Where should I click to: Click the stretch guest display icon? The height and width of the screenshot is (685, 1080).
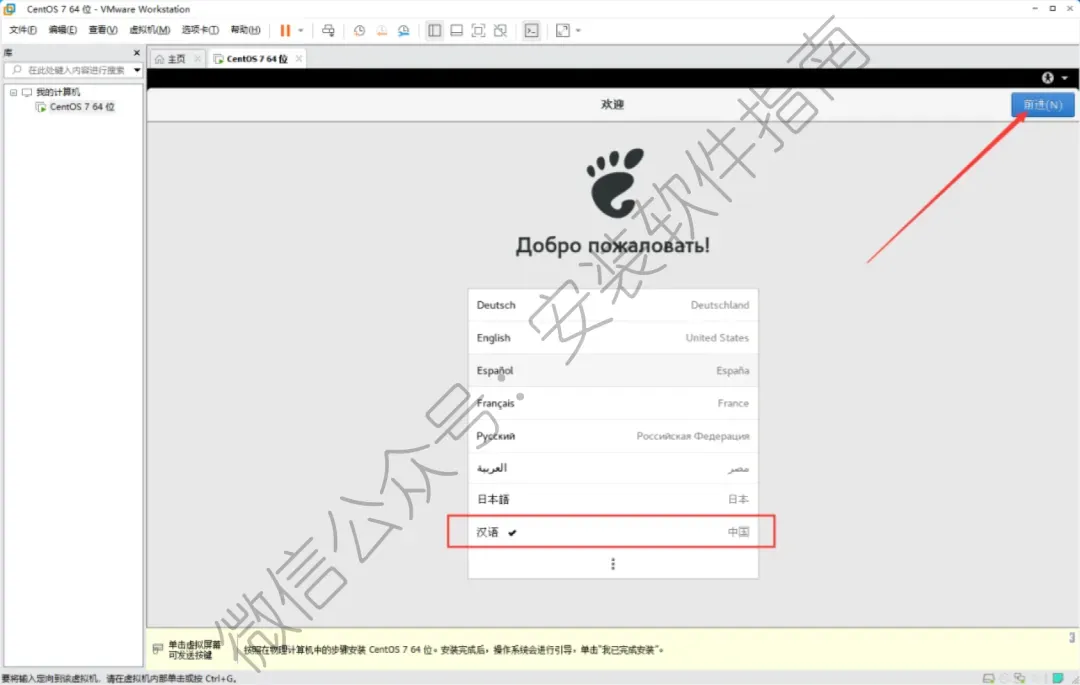[562, 30]
